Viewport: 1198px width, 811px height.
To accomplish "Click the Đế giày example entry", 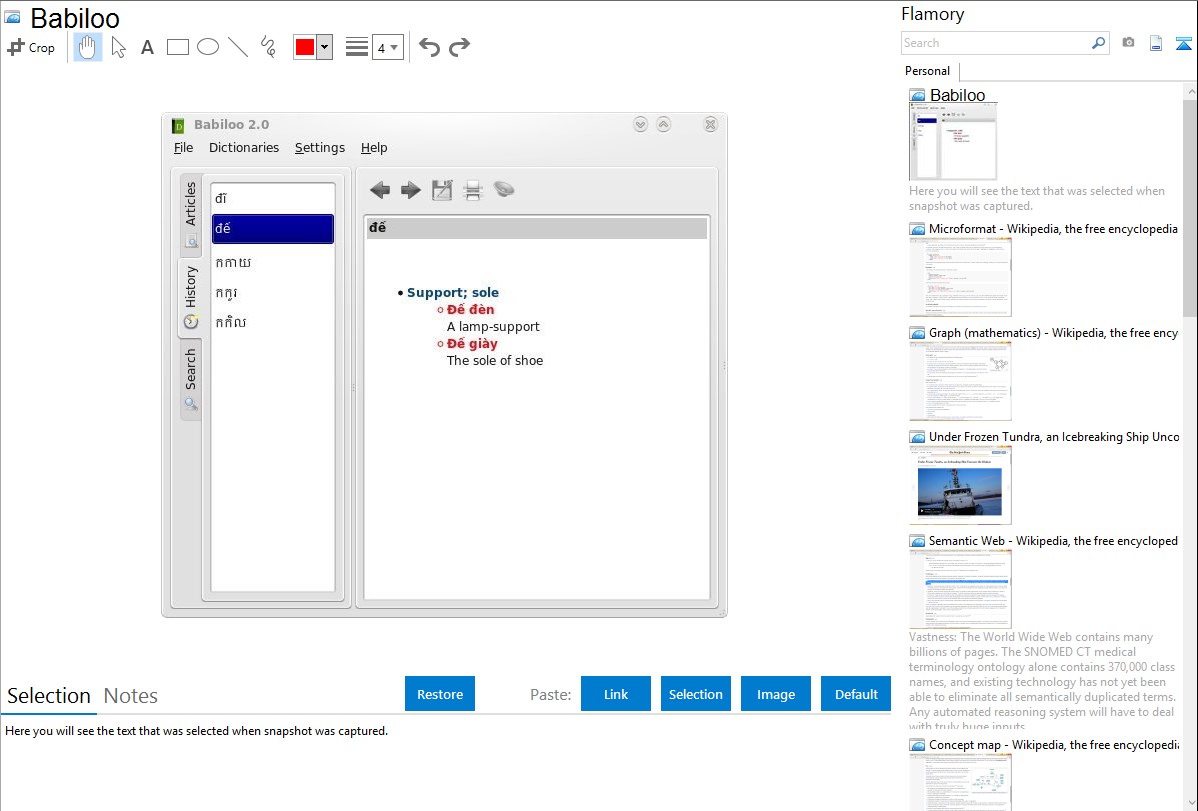I will pos(472,344).
